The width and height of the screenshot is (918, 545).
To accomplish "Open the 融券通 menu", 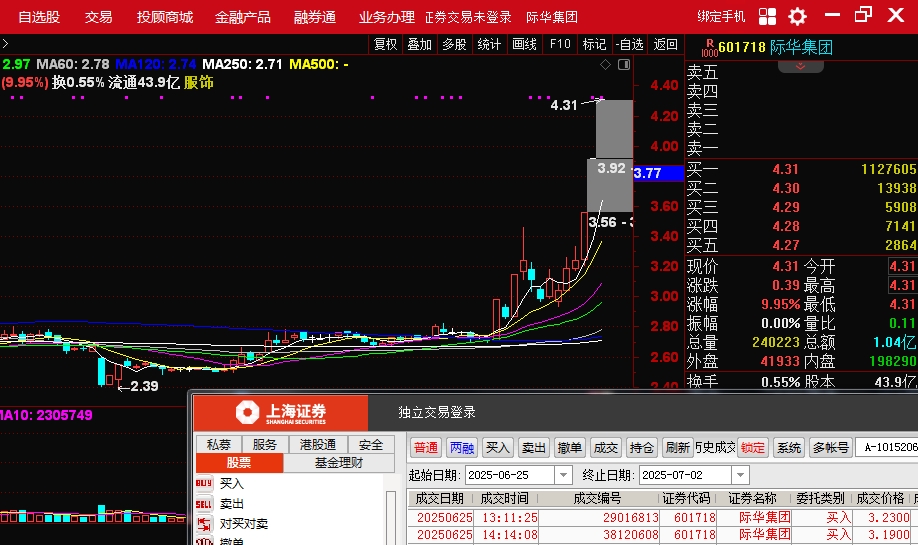I will pos(315,17).
